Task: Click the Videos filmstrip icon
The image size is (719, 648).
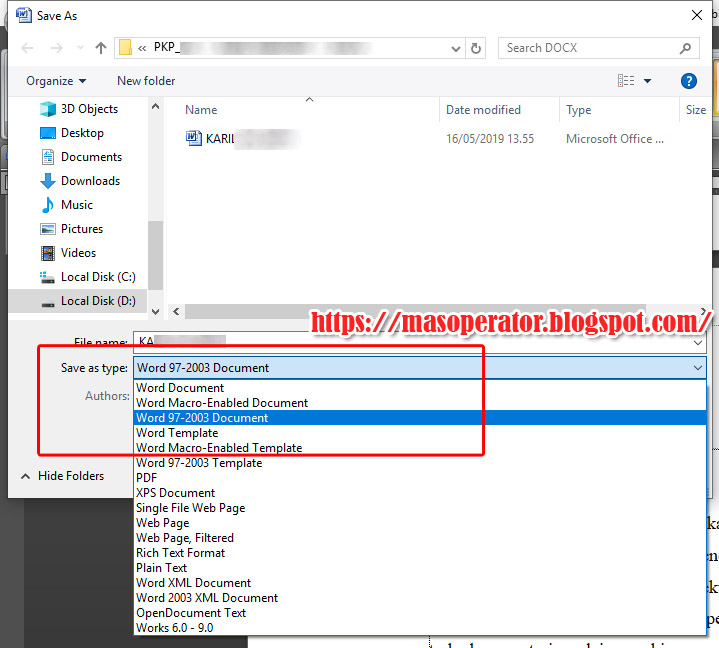Action: pos(48,253)
